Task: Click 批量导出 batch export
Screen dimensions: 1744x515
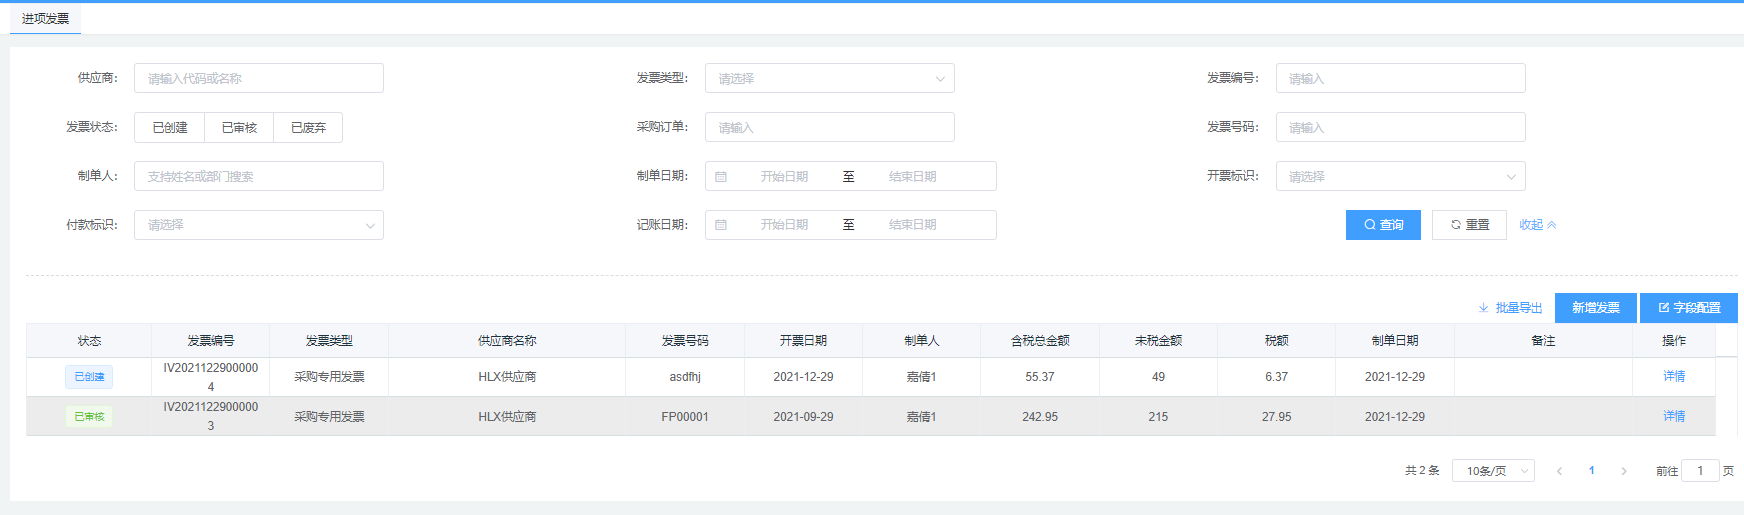Action: click(x=1510, y=308)
